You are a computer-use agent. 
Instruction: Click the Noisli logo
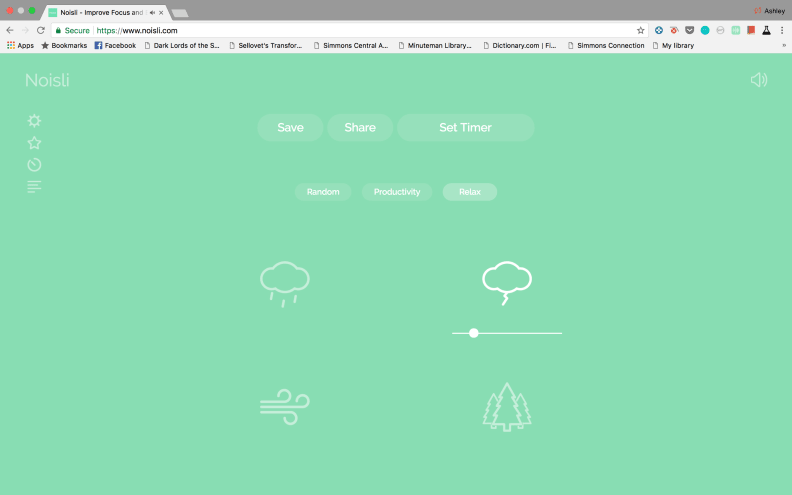coord(47,80)
